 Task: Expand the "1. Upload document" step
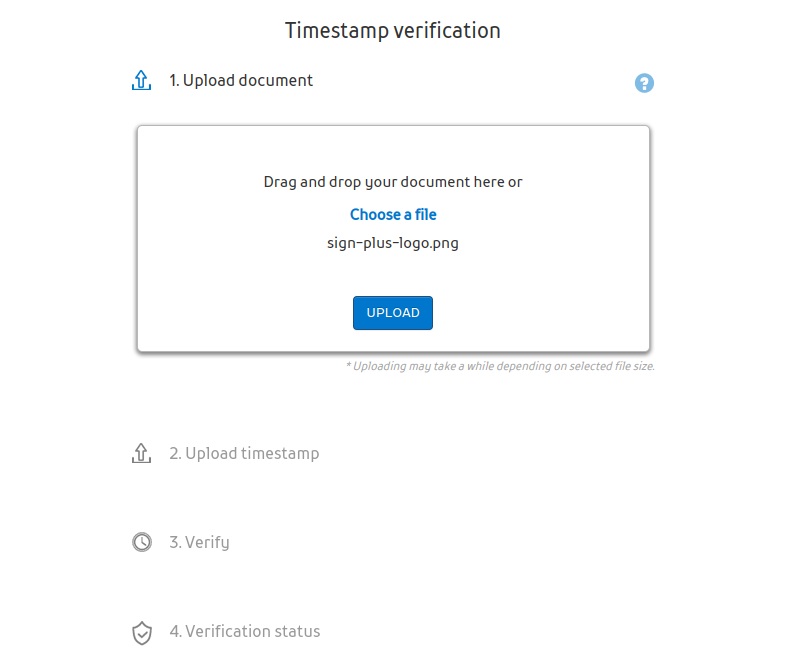[240, 81]
